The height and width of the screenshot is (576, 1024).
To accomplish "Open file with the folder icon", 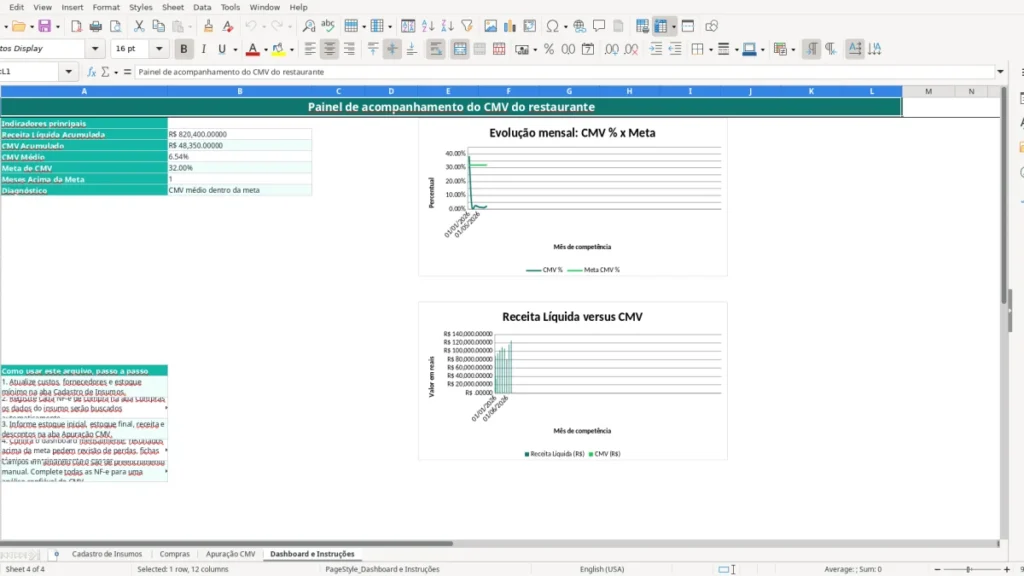I will click(19, 26).
